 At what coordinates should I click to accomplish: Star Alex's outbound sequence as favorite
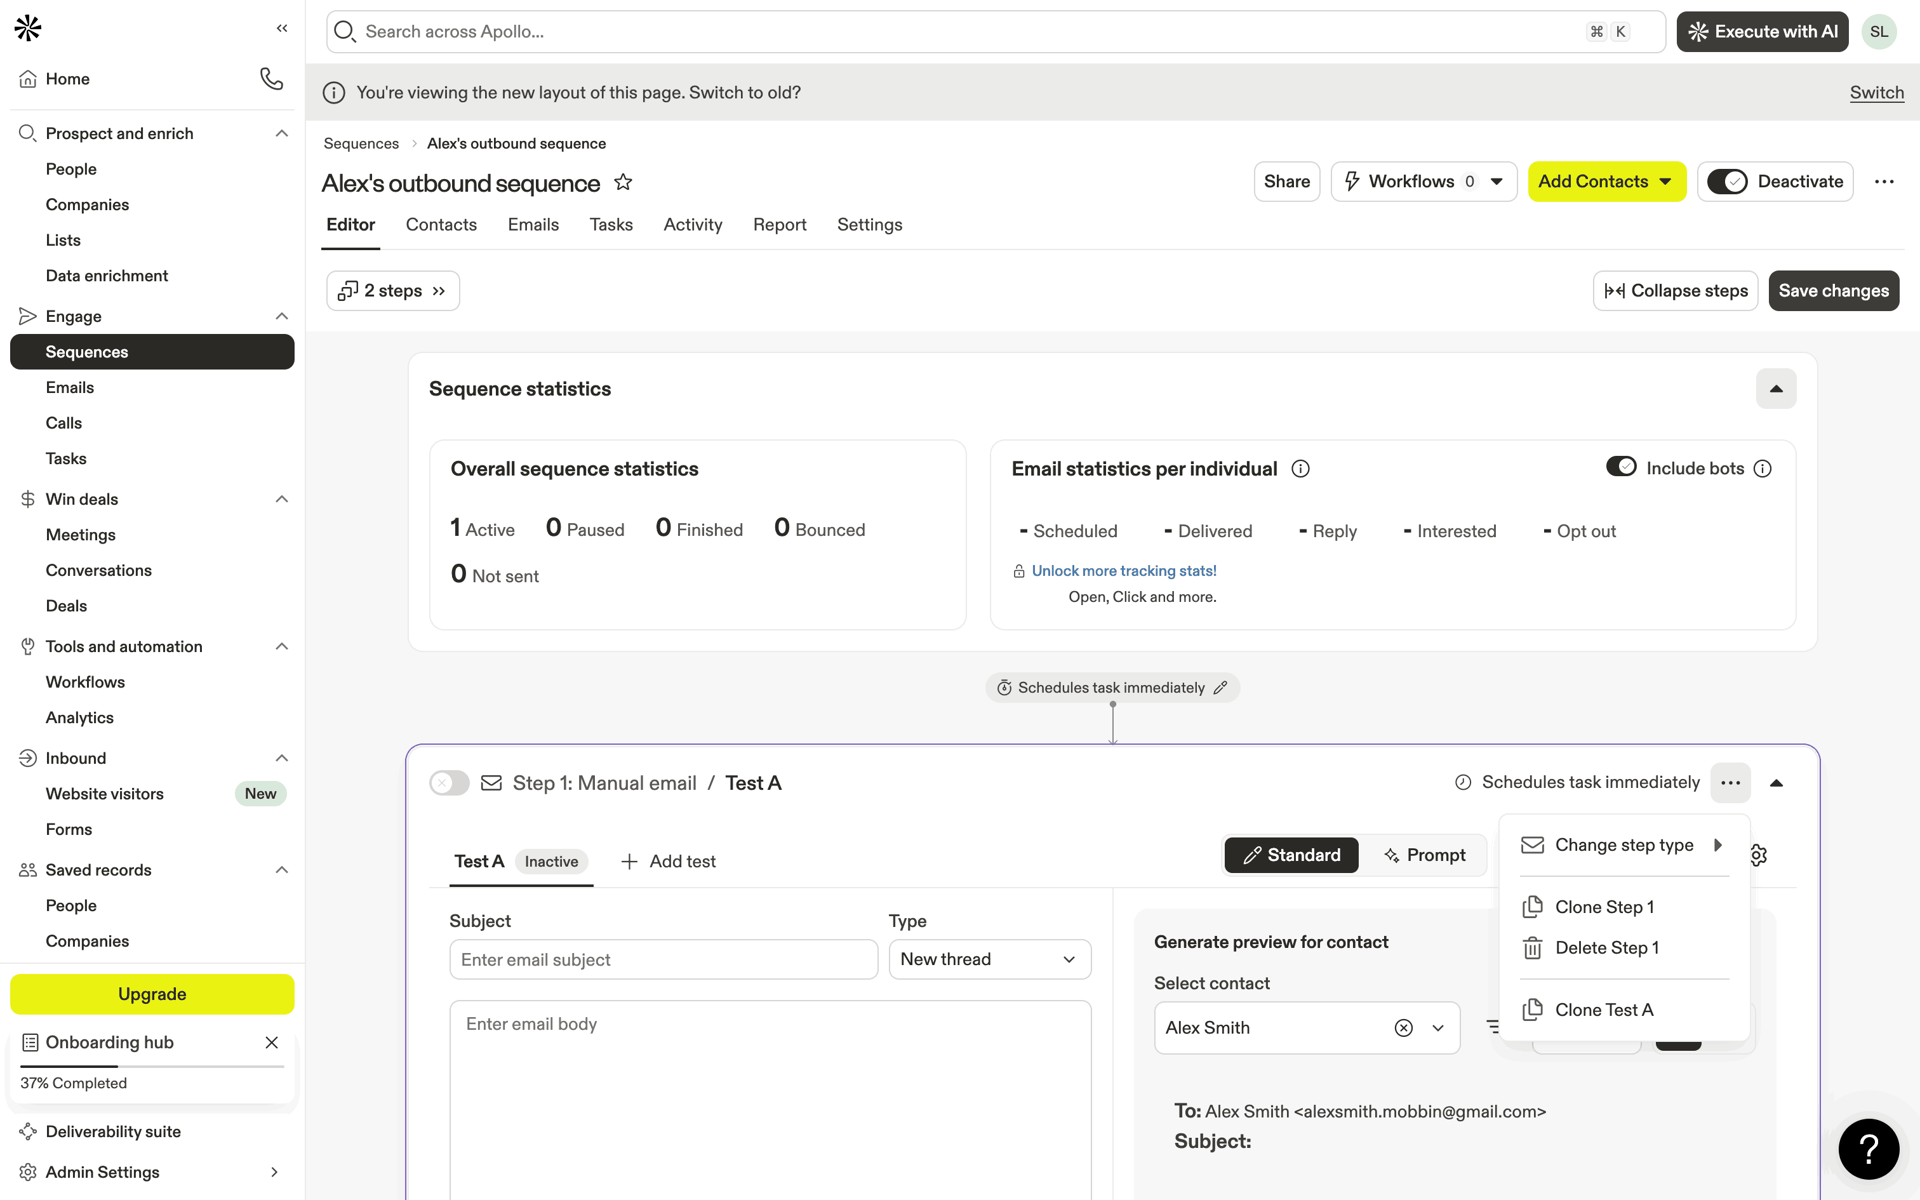pyautogui.click(x=623, y=182)
